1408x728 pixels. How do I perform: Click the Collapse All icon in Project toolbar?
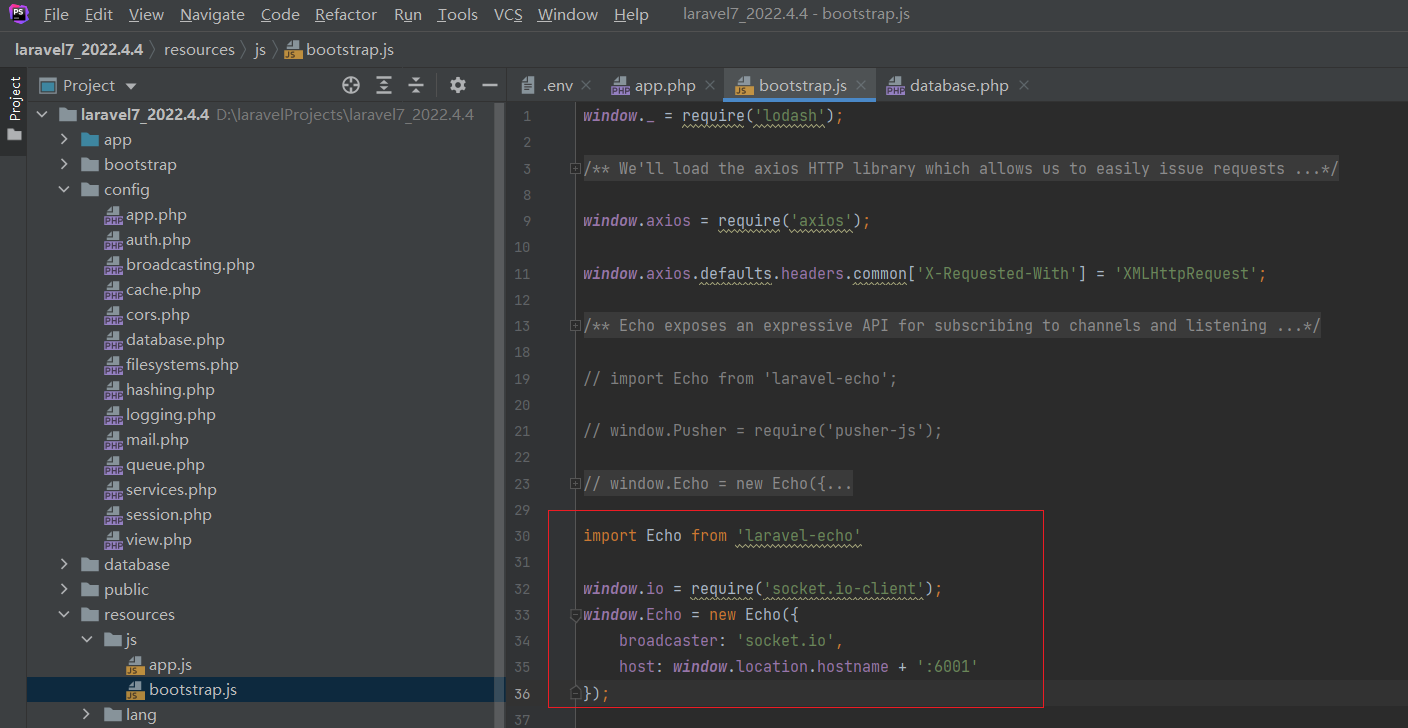(416, 85)
